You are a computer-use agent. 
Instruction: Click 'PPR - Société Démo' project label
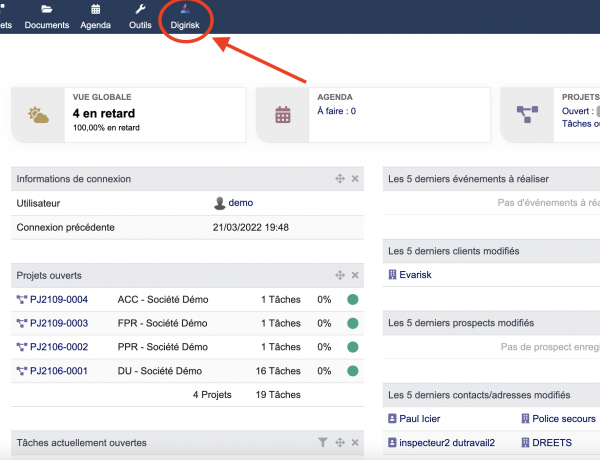163,347
